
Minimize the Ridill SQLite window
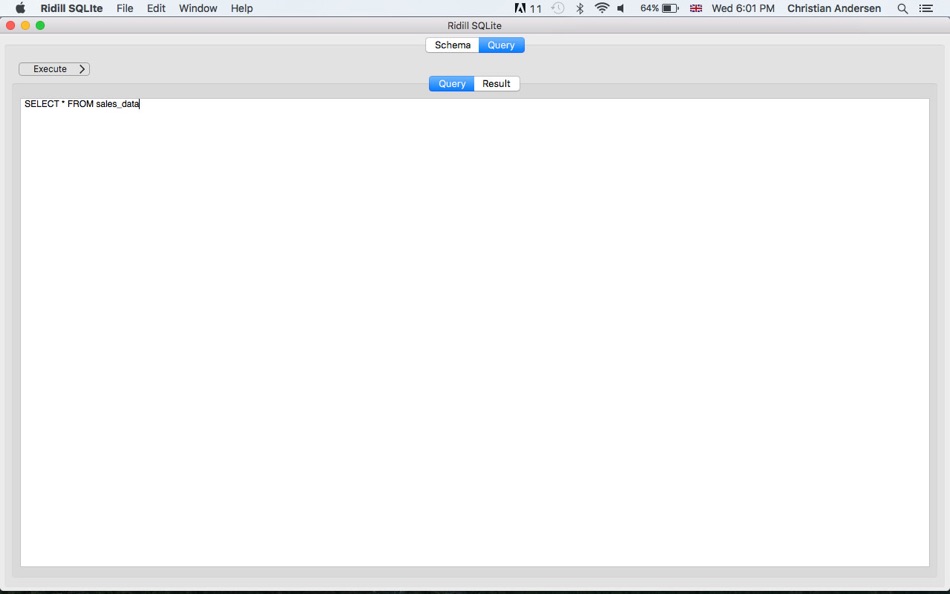pos(25,25)
